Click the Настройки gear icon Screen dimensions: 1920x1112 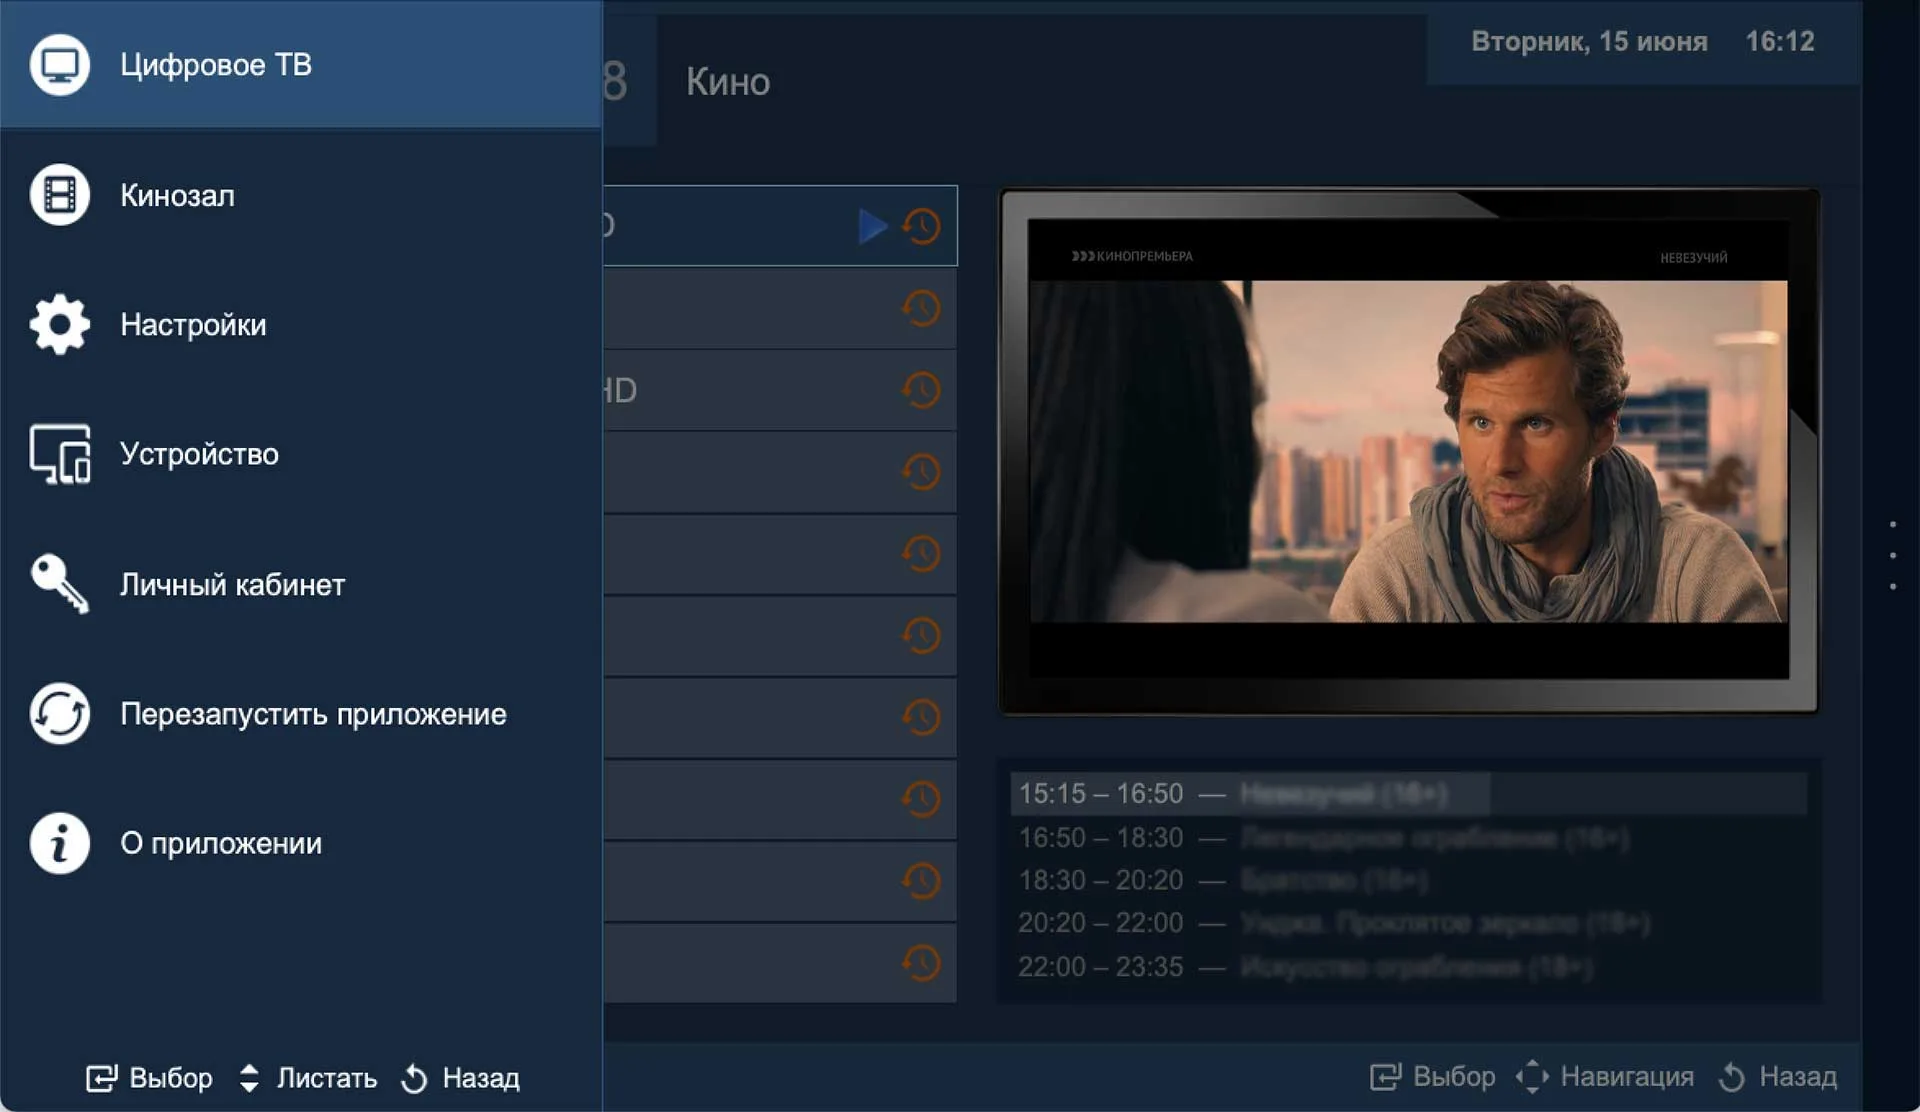[60, 324]
